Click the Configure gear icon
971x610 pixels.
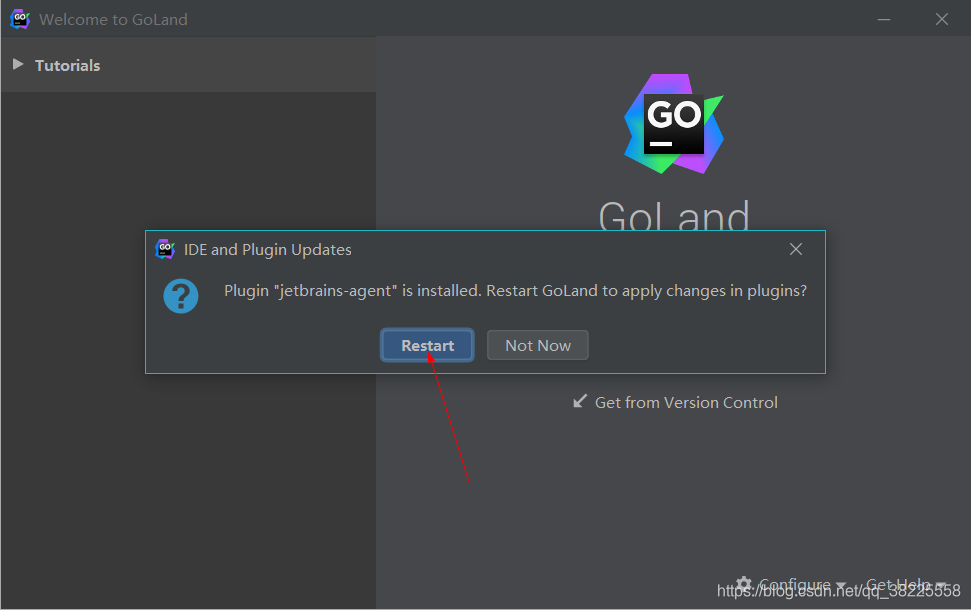click(744, 585)
